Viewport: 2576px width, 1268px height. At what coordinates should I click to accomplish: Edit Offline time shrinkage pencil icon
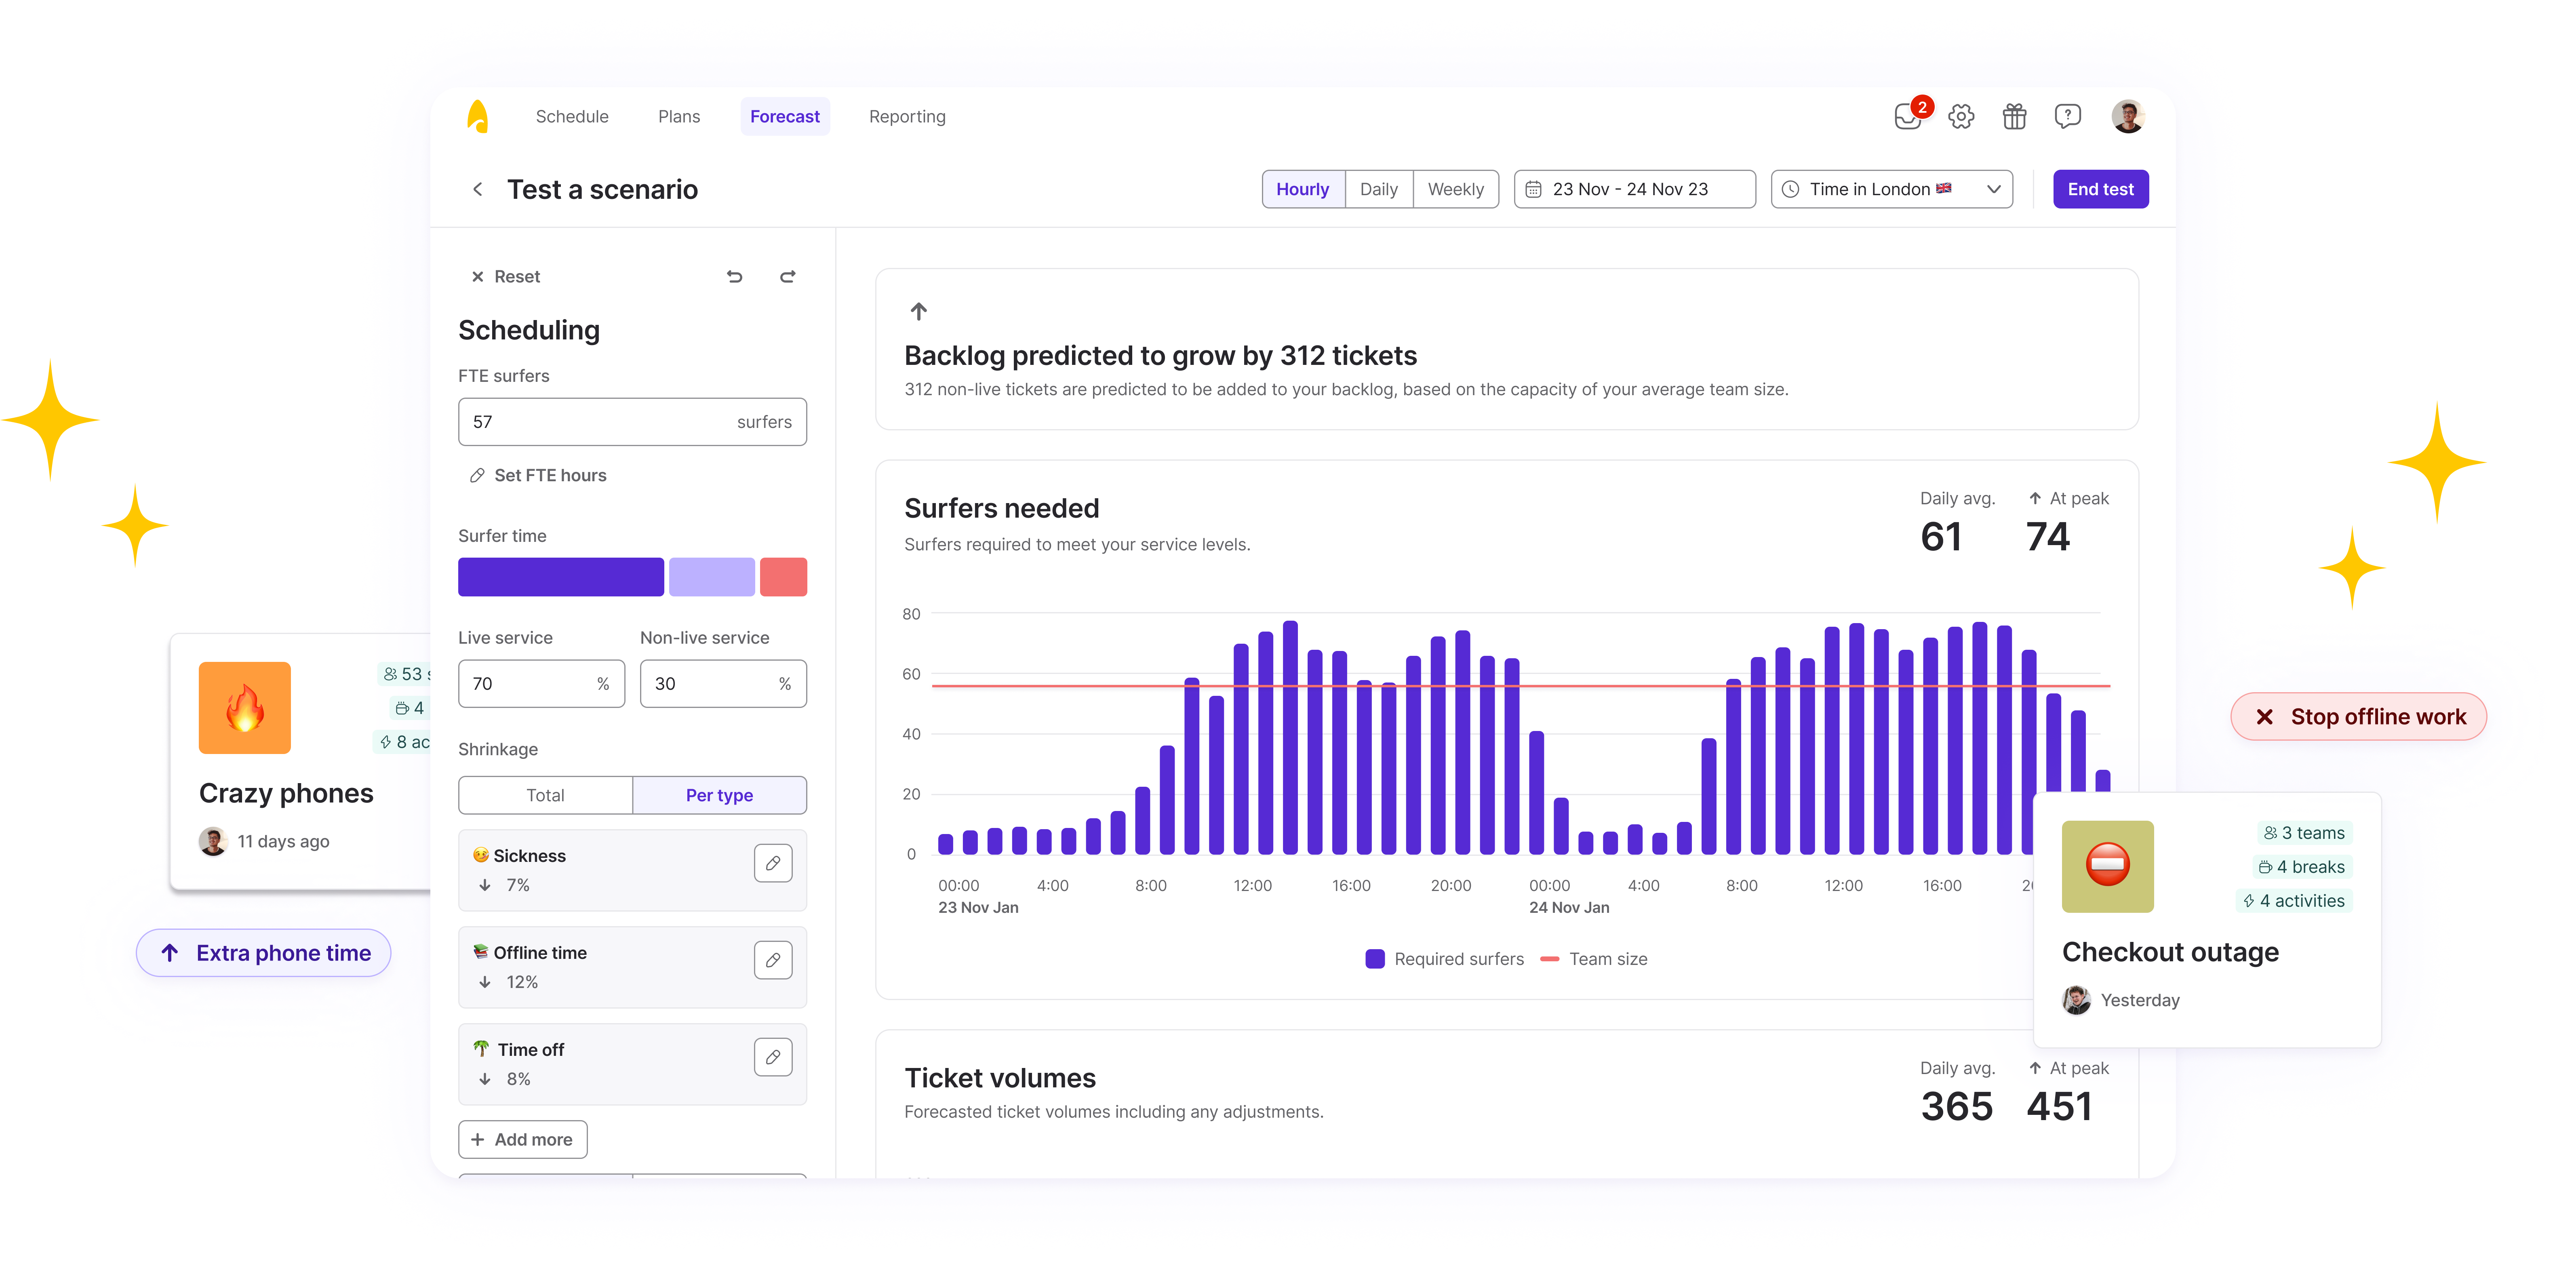(773, 960)
